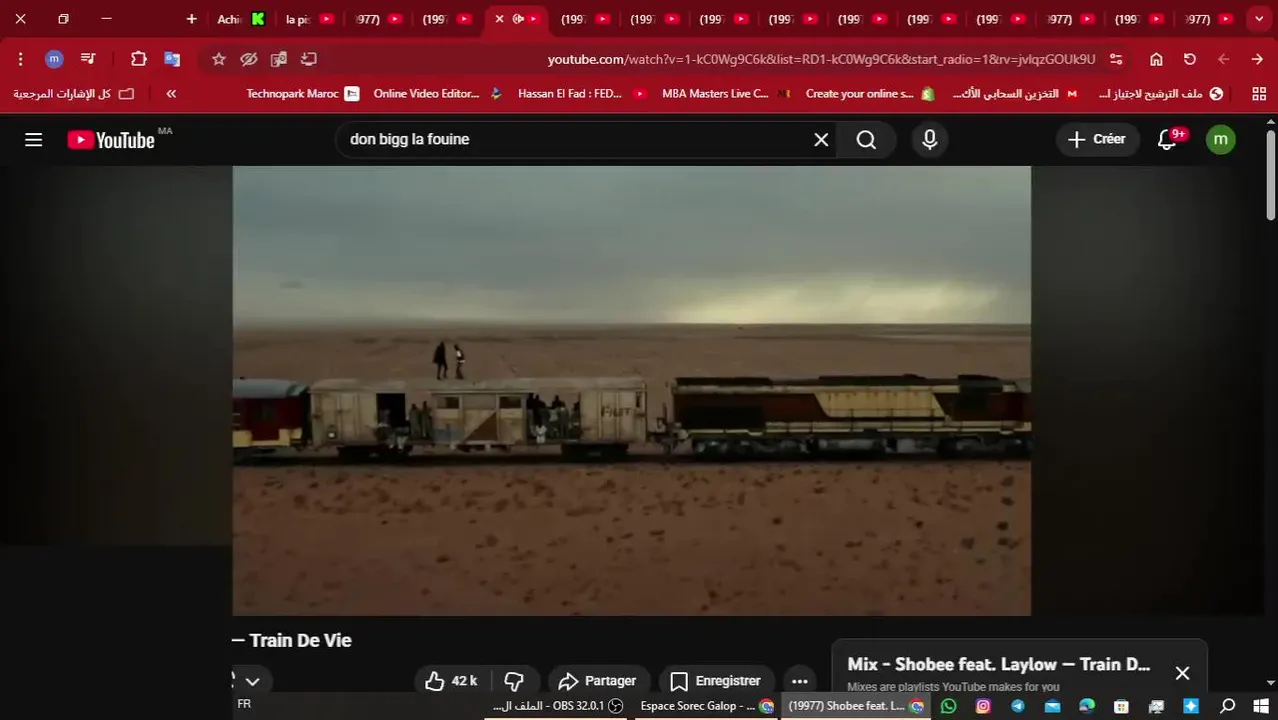Pause the video by clicking the player
The image size is (1278, 720).
point(631,390)
